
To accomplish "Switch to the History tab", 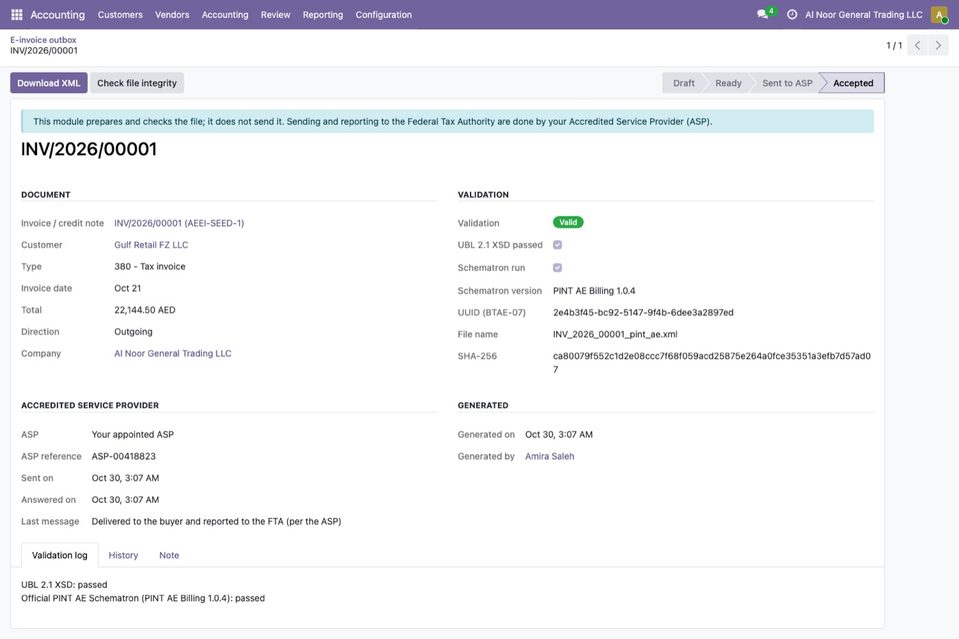I will coord(123,555).
